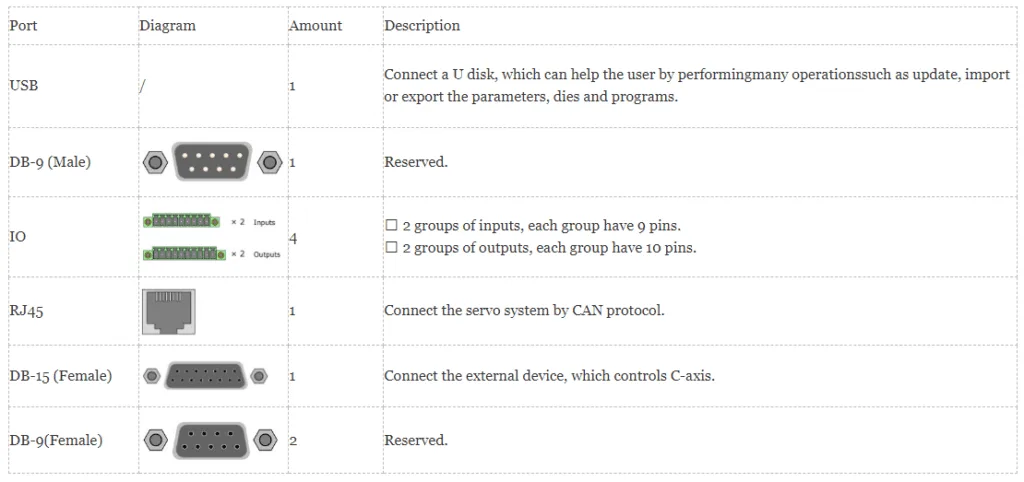Screen dimensions: 1024x482
Task: Select the Amount column header
Action: point(315,26)
